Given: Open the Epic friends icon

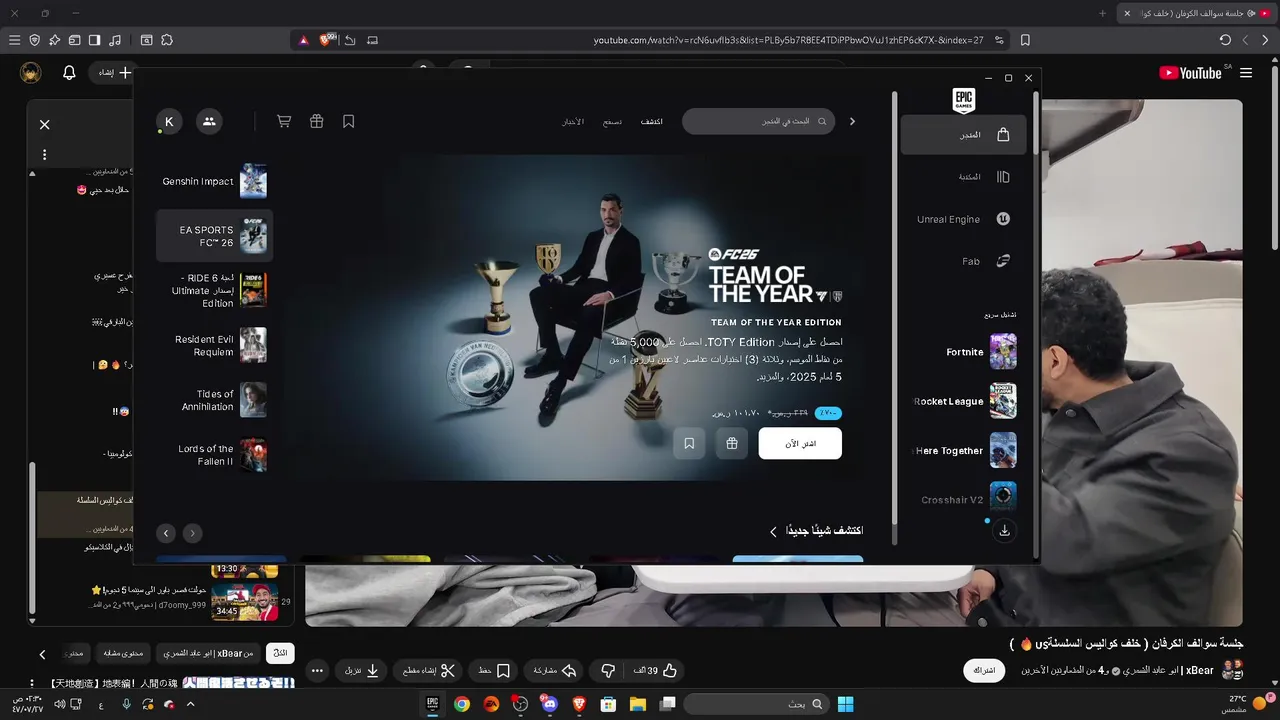Looking at the screenshot, I should [x=209, y=121].
